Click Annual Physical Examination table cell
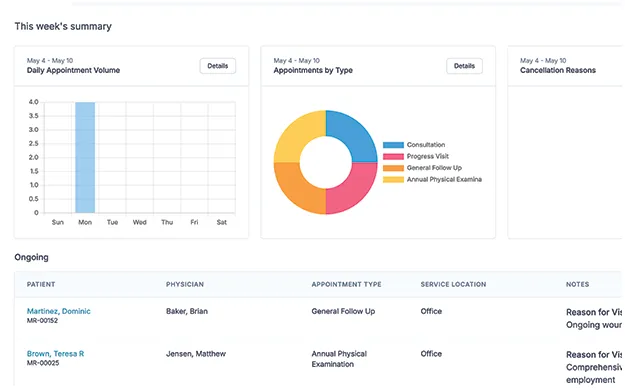This screenshot has width=625, height=390. pyautogui.click(x=339, y=359)
